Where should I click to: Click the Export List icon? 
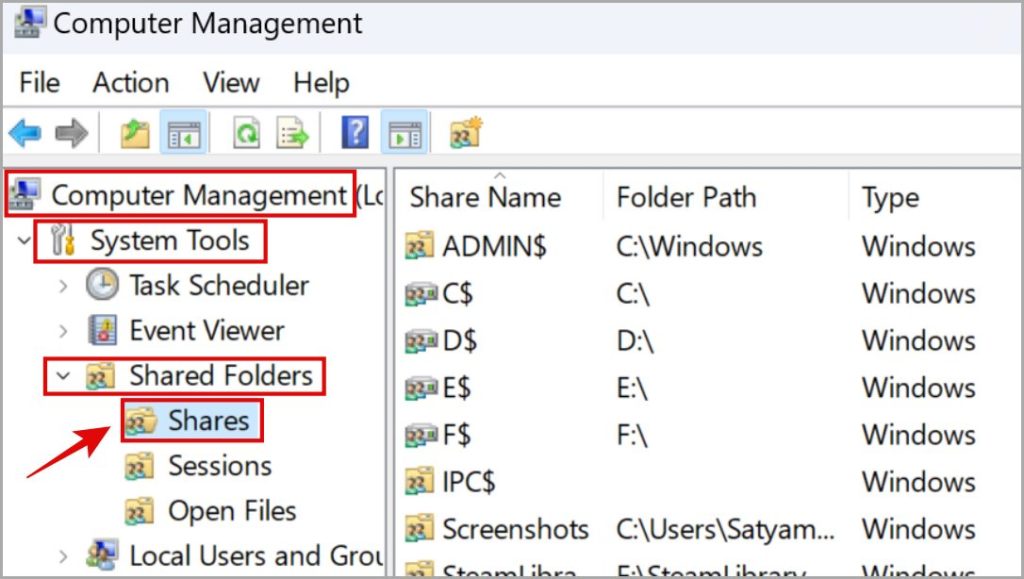click(x=293, y=131)
